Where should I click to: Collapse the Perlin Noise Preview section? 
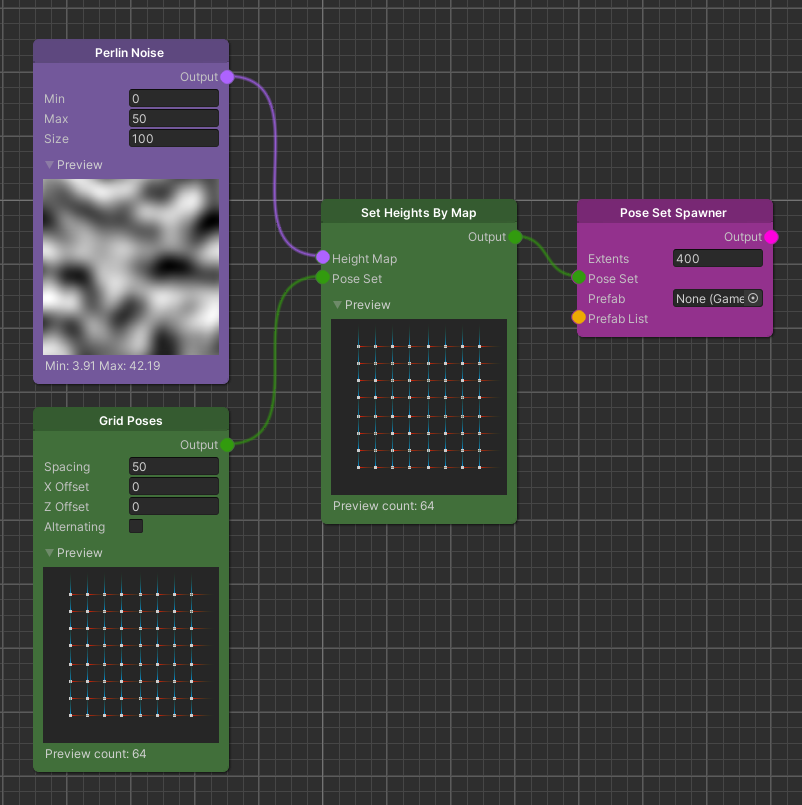pos(49,164)
